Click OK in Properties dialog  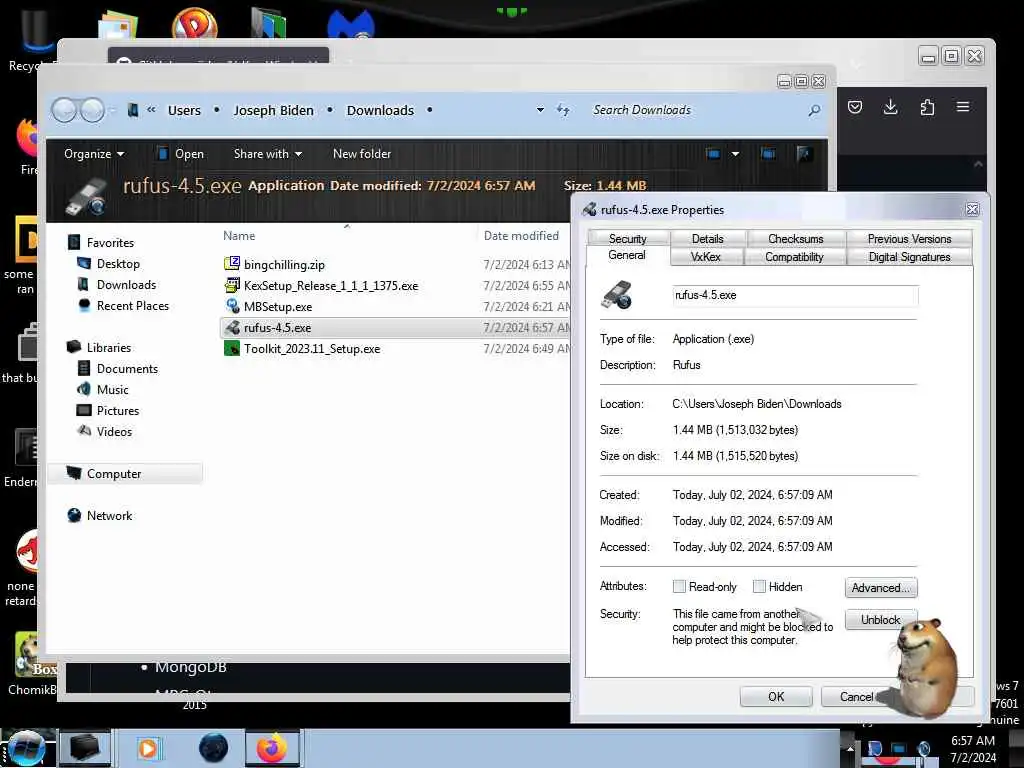click(776, 697)
